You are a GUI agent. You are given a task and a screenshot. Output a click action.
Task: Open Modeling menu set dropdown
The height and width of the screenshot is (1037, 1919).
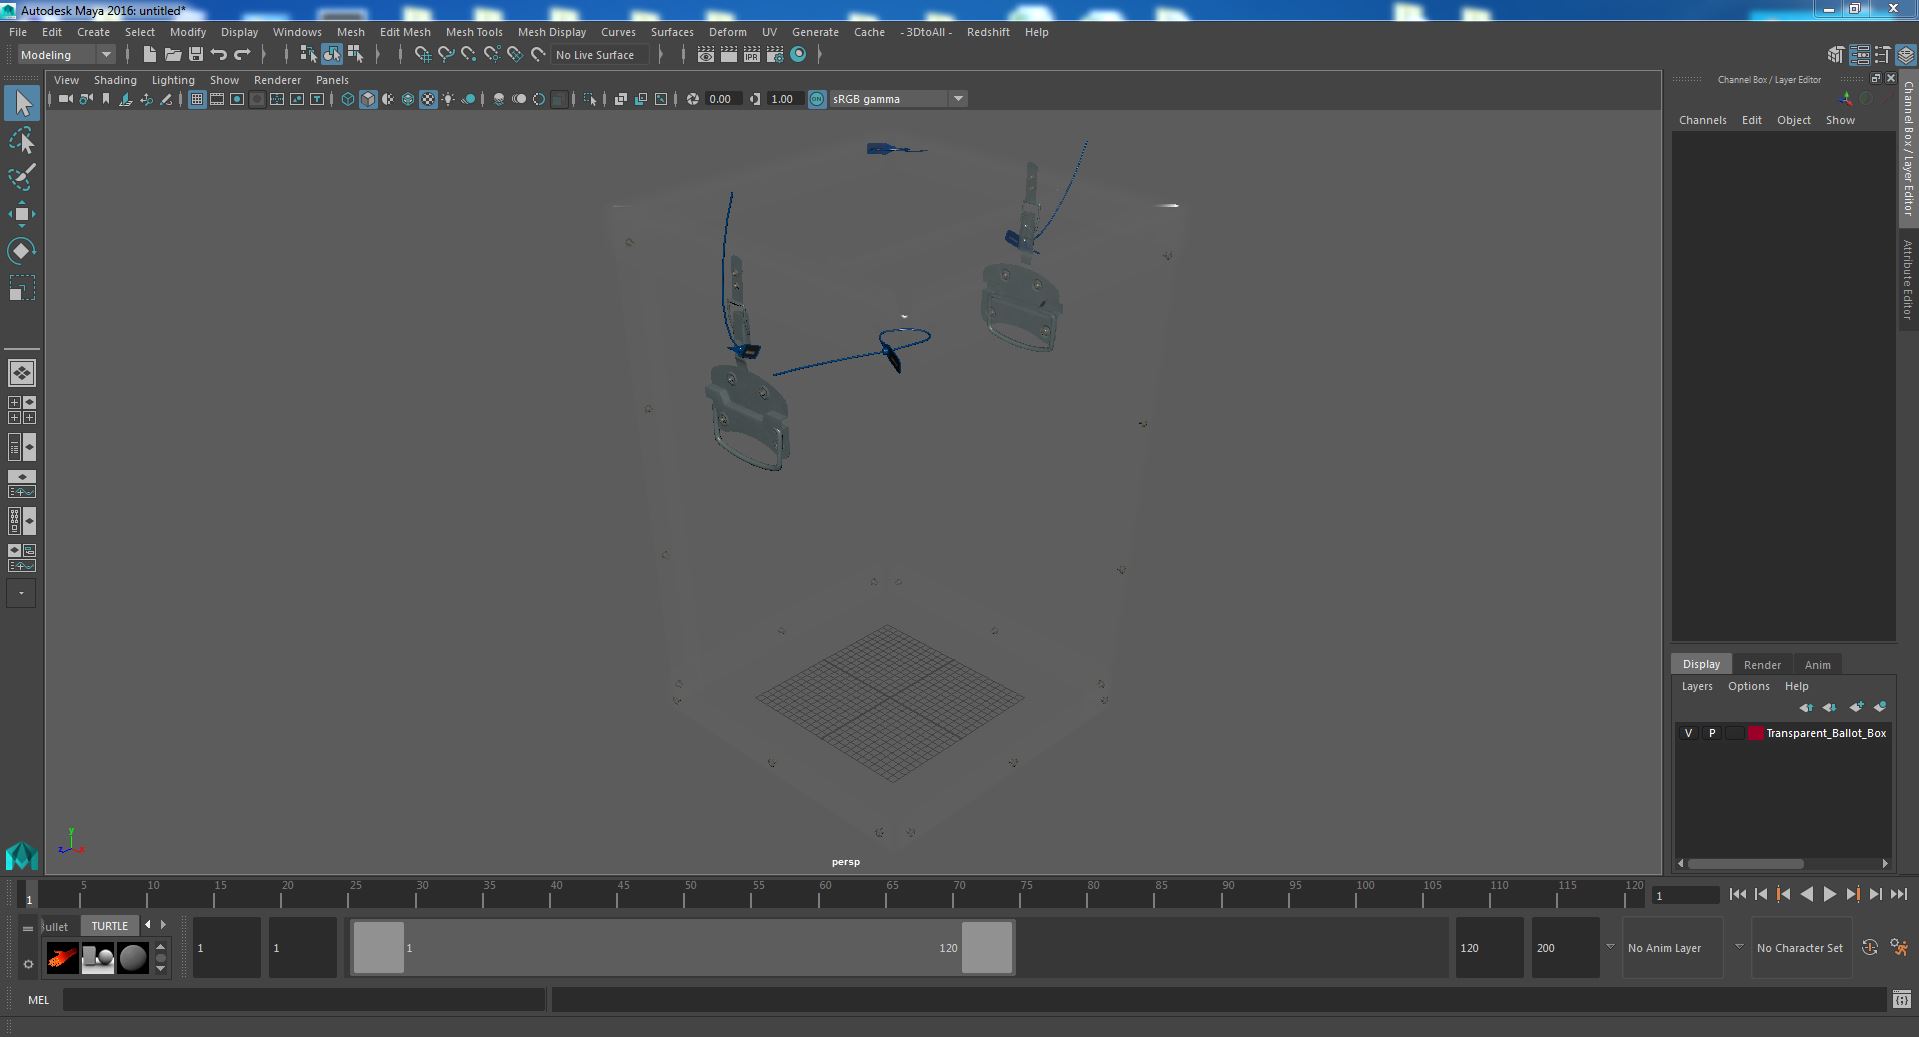coord(66,55)
